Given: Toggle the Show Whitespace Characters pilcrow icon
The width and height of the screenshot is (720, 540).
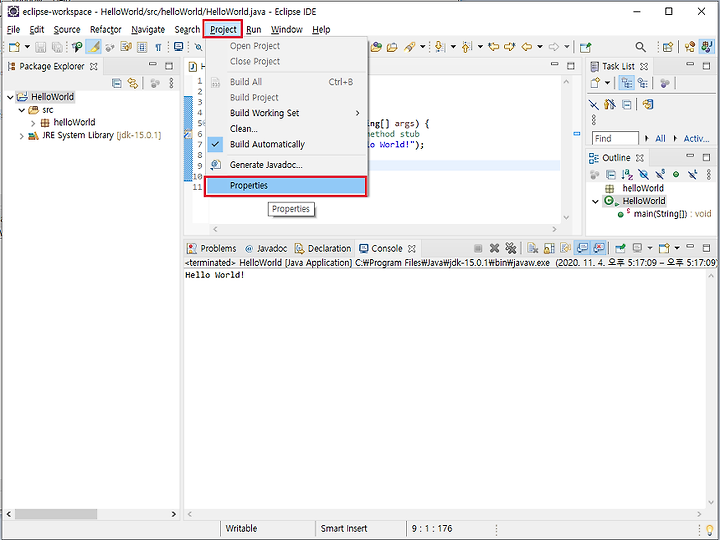Looking at the screenshot, I should 158,47.
